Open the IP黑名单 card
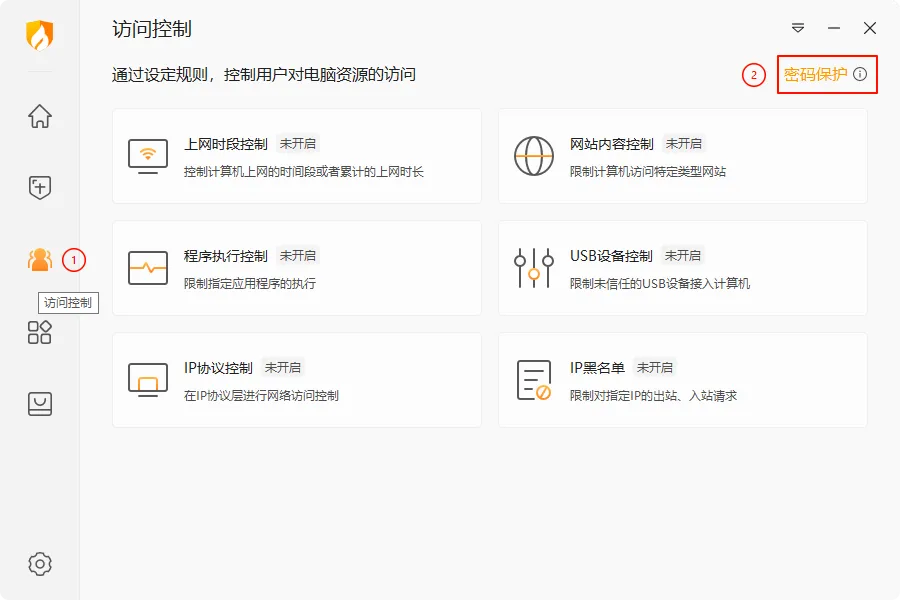This screenshot has width=900, height=600. tap(682, 380)
